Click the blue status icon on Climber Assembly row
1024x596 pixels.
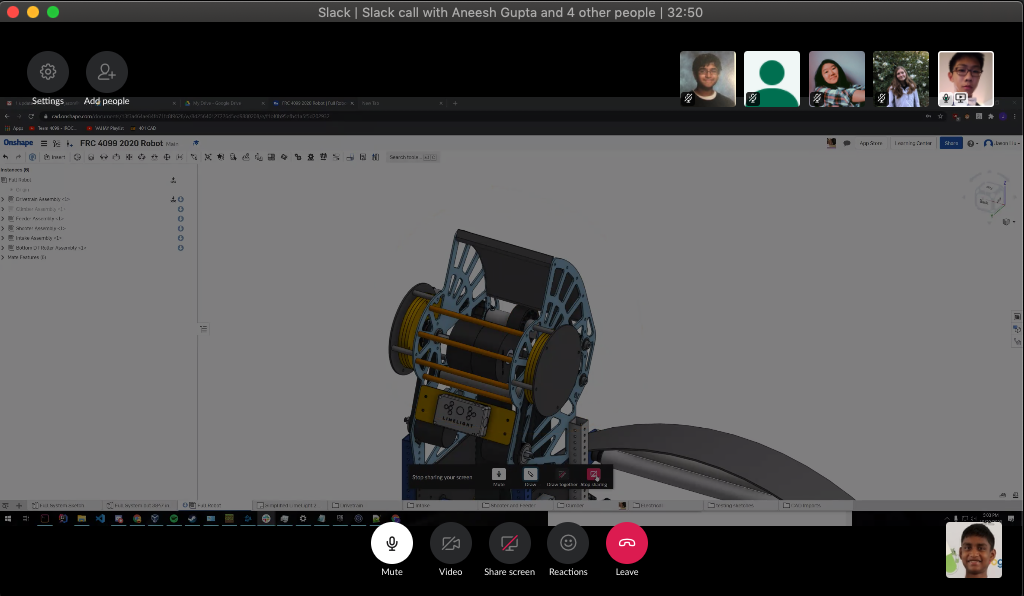(180, 209)
